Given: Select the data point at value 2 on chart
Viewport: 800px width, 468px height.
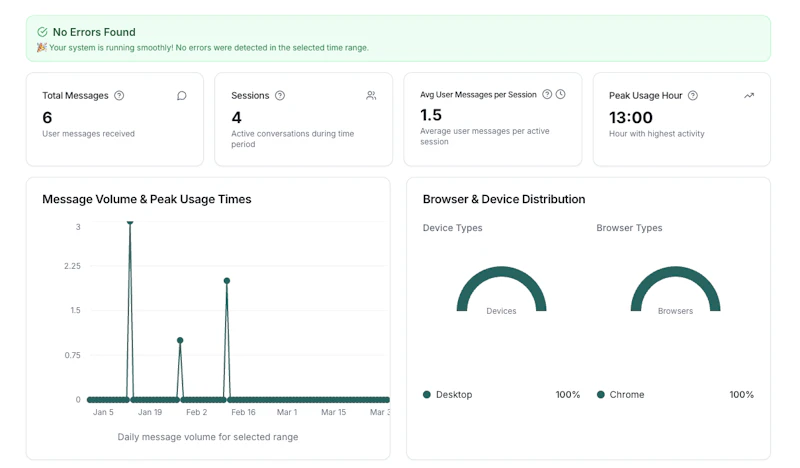Looking at the screenshot, I should pyautogui.click(x=227, y=281).
